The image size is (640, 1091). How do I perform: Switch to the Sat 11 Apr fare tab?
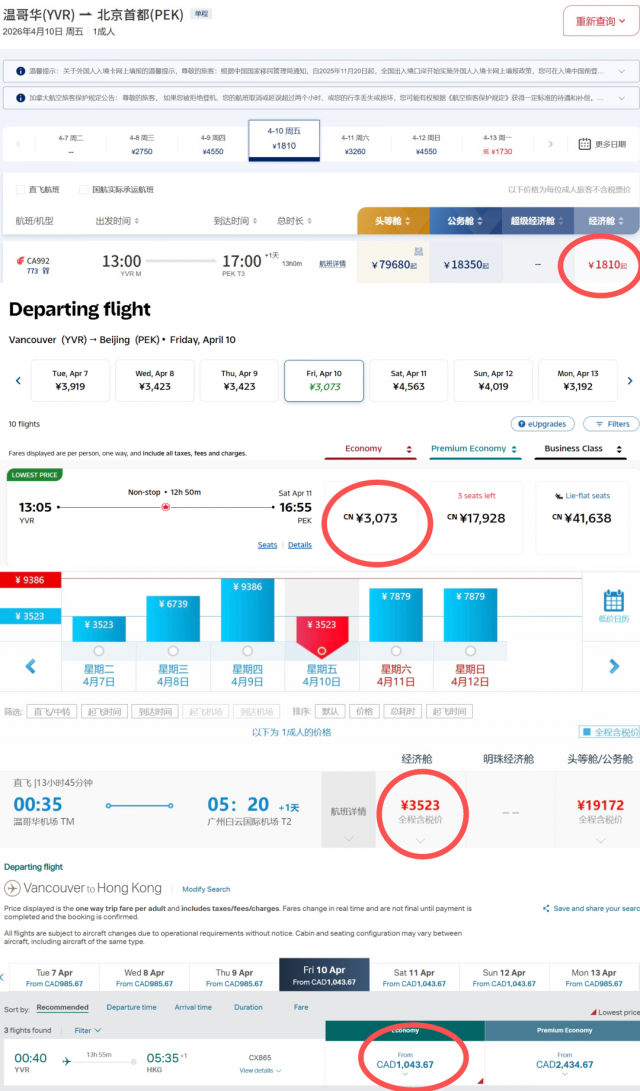tap(414, 977)
